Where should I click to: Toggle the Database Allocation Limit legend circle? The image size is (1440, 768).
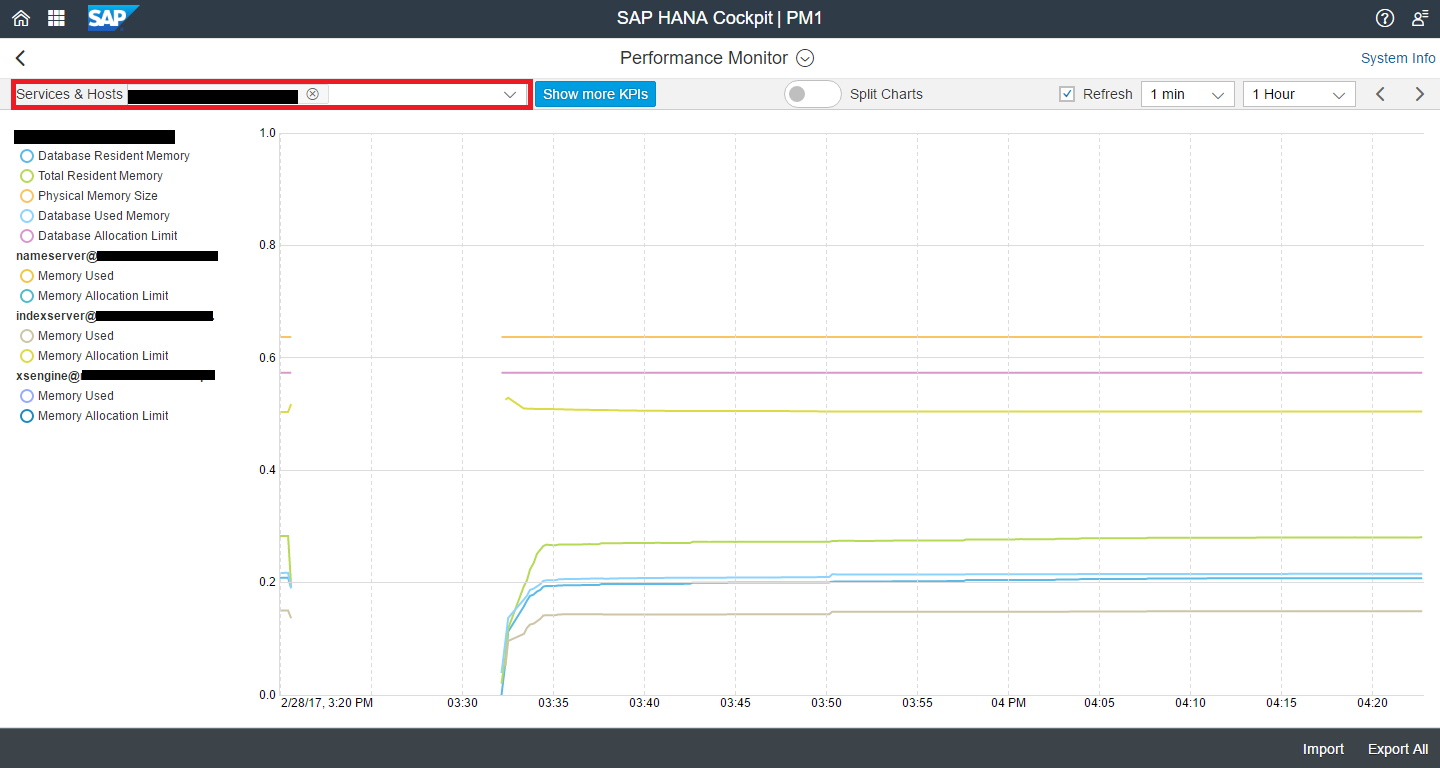(27, 236)
